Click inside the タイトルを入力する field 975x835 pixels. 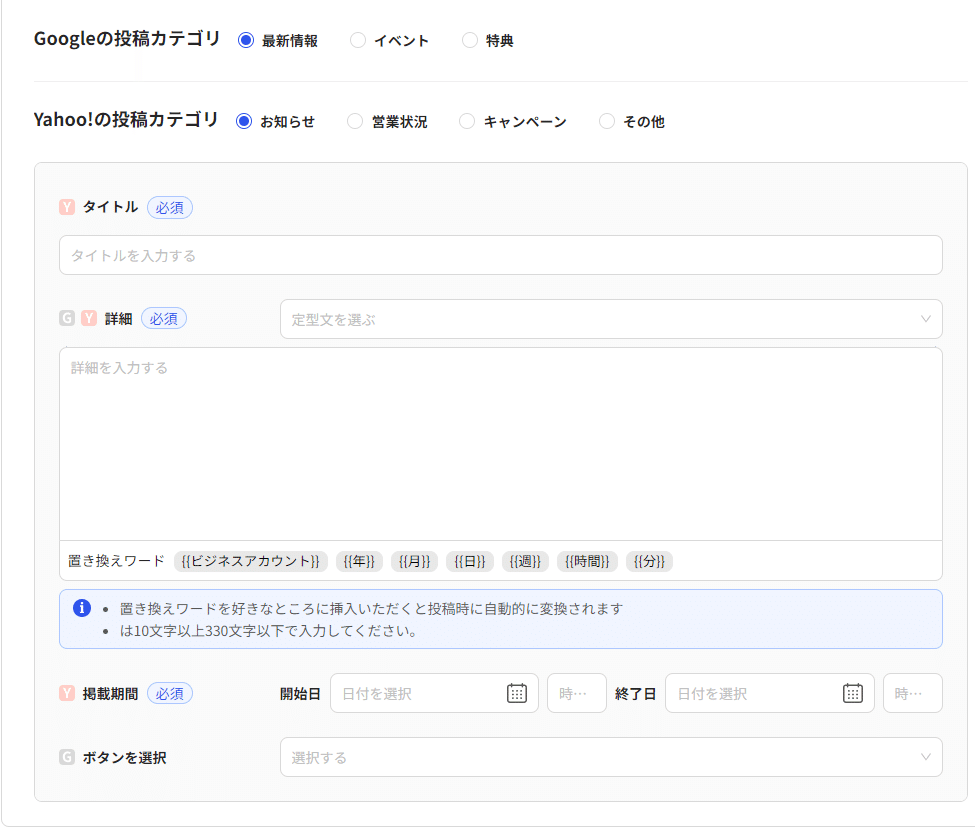(500, 255)
